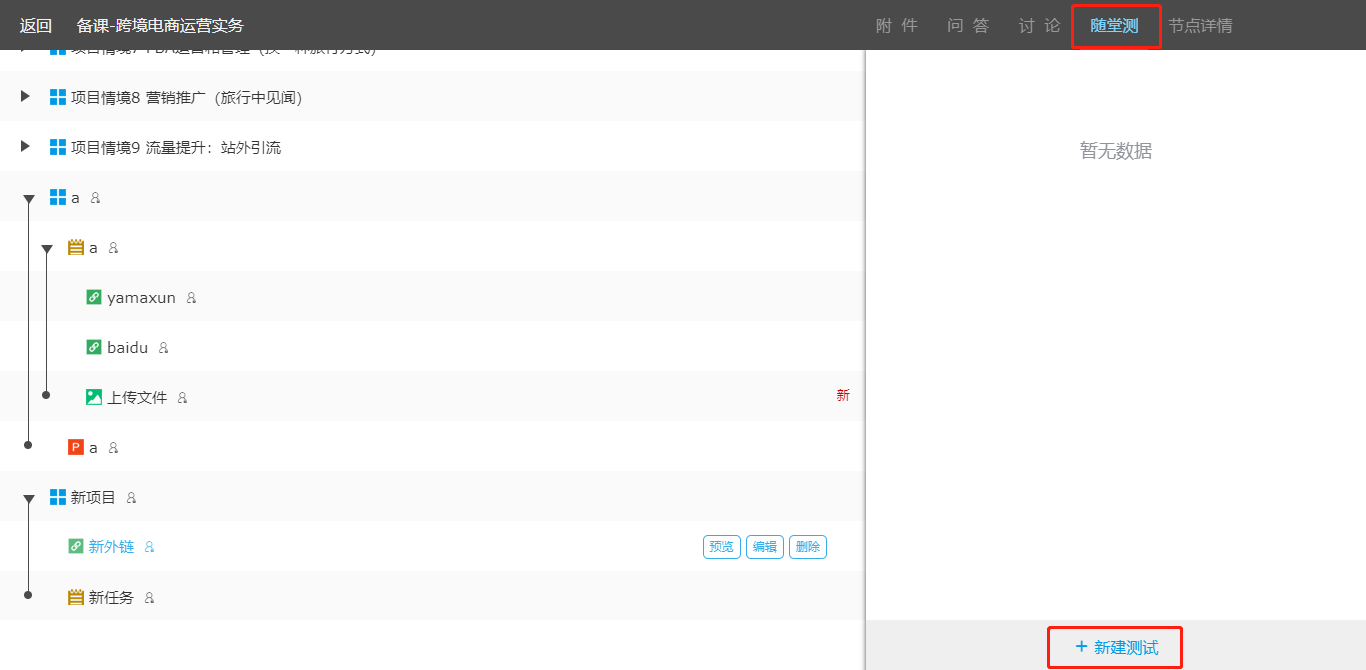Click the grid icon of 新项目
The height and width of the screenshot is (670, 1366).
coord(58,497)
